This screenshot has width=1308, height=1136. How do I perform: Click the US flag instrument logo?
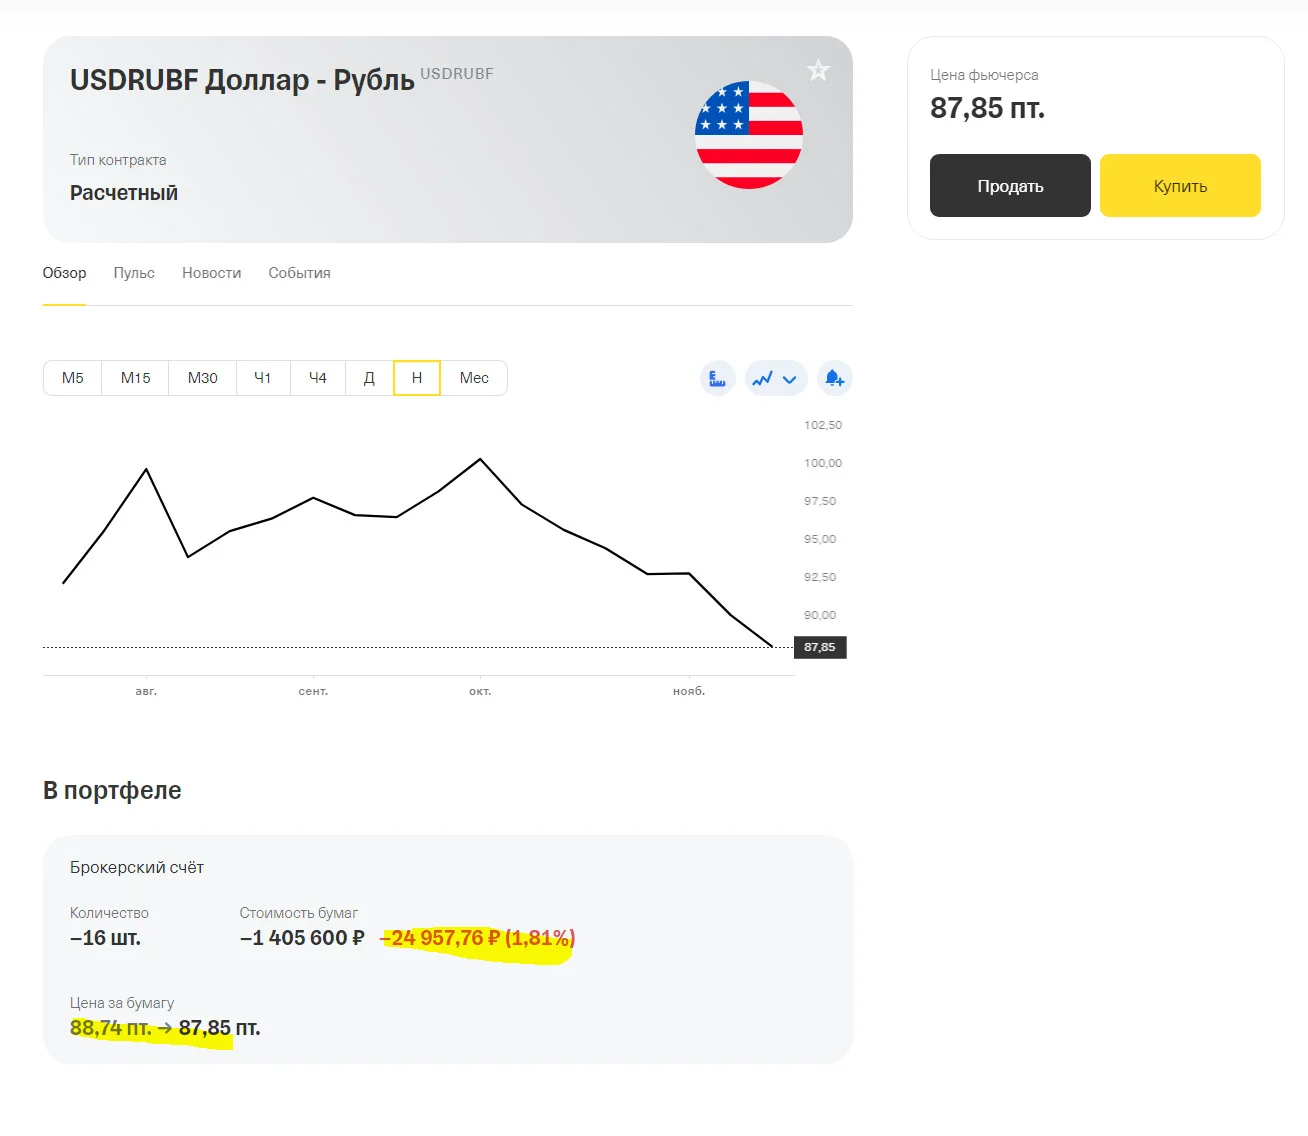tap(749, 135)
